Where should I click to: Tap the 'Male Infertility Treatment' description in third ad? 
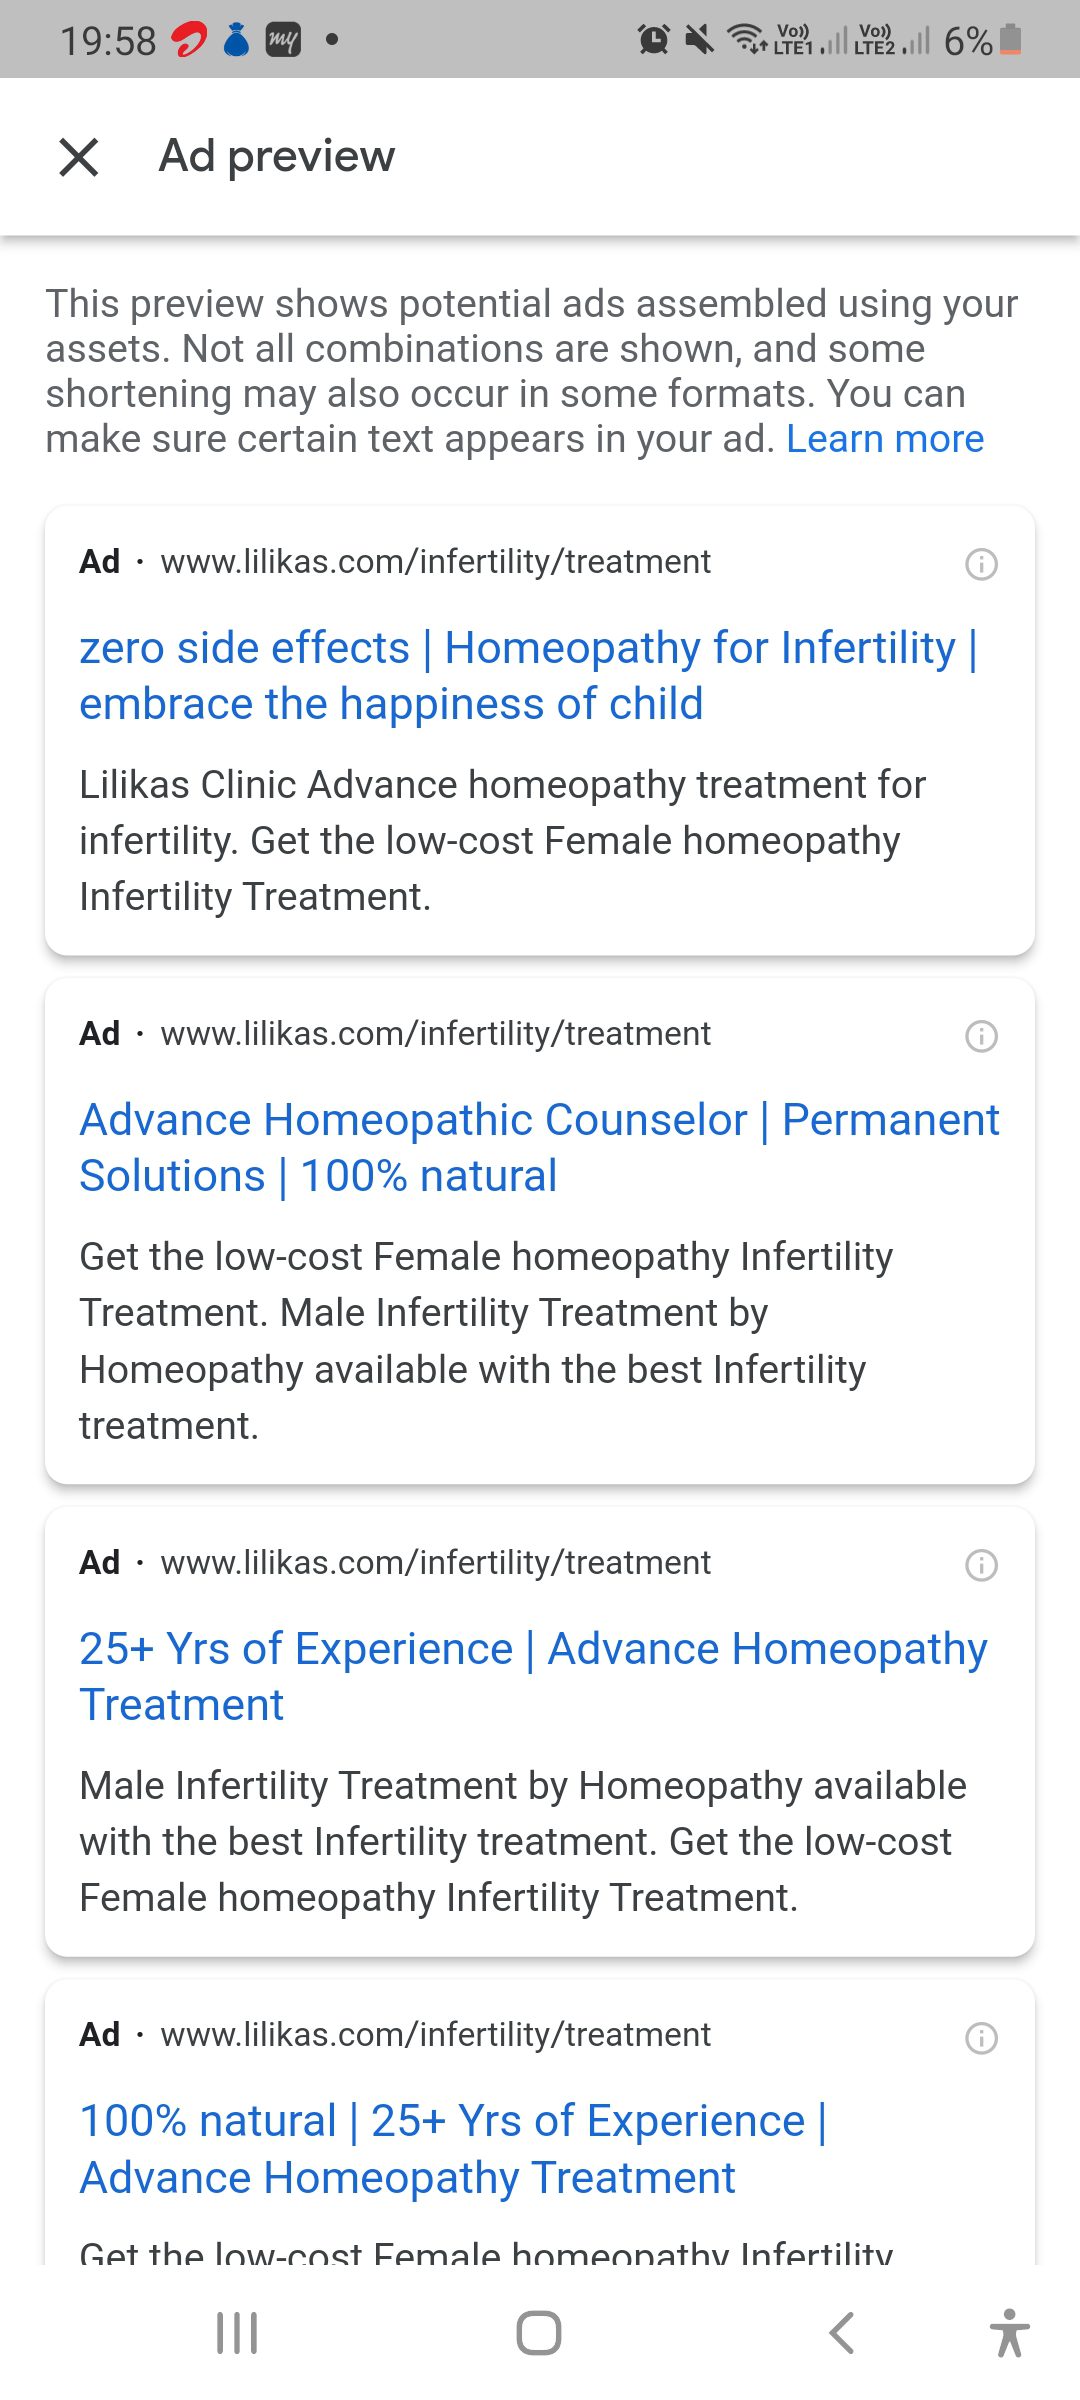click(x=522, y=1841)
